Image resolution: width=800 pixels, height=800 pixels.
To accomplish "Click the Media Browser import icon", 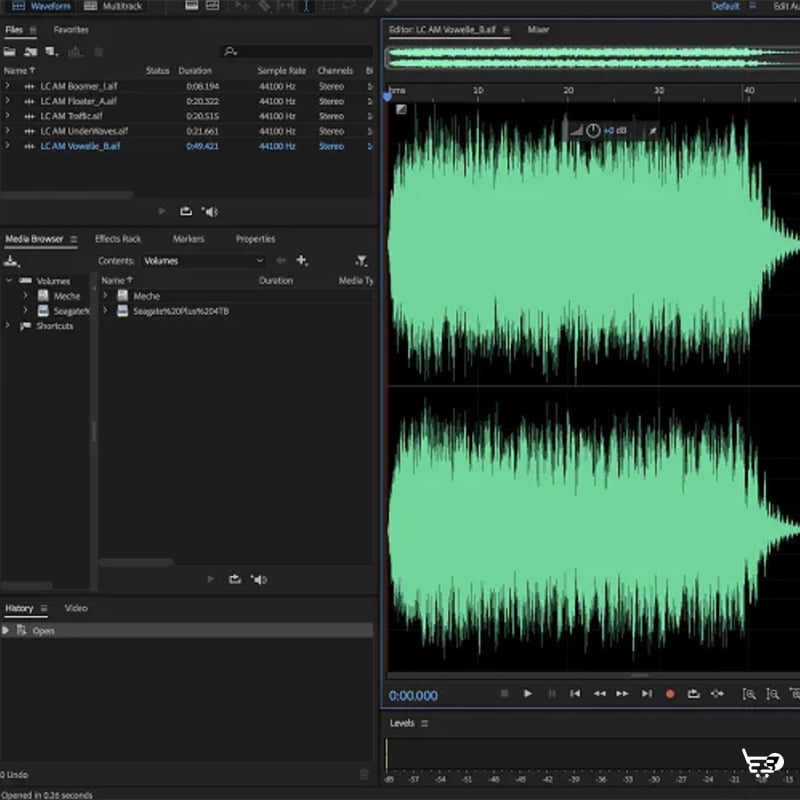I will coord(11,261).
